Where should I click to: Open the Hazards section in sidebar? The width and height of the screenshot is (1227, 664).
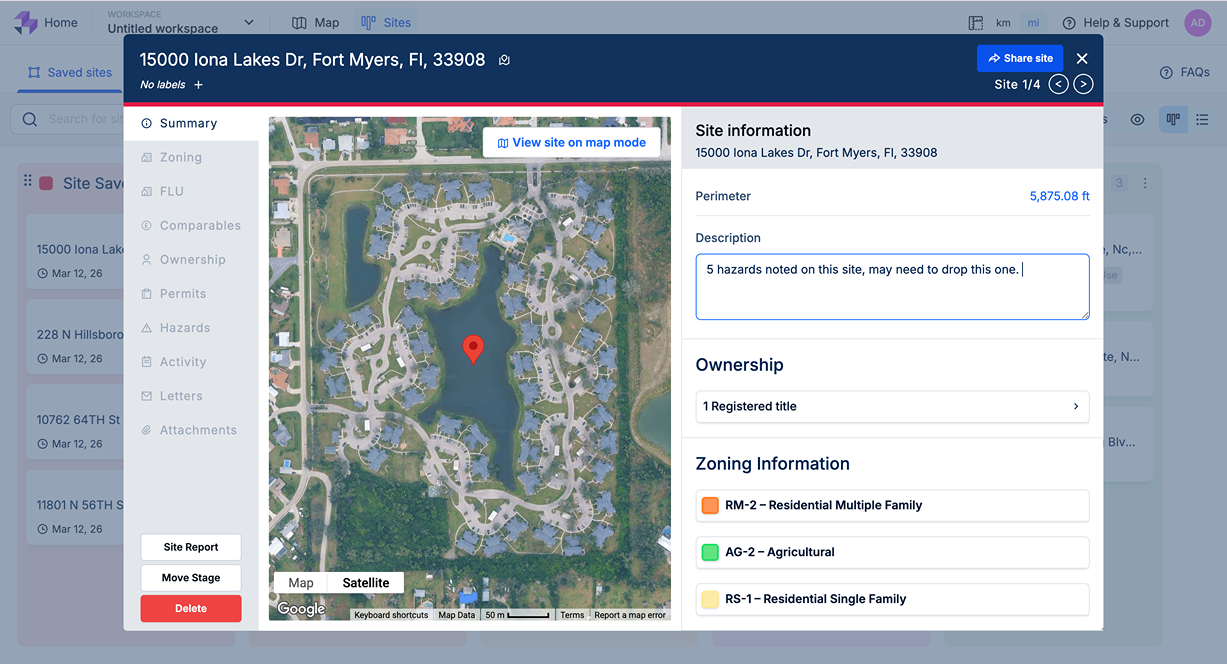[184, 328]
